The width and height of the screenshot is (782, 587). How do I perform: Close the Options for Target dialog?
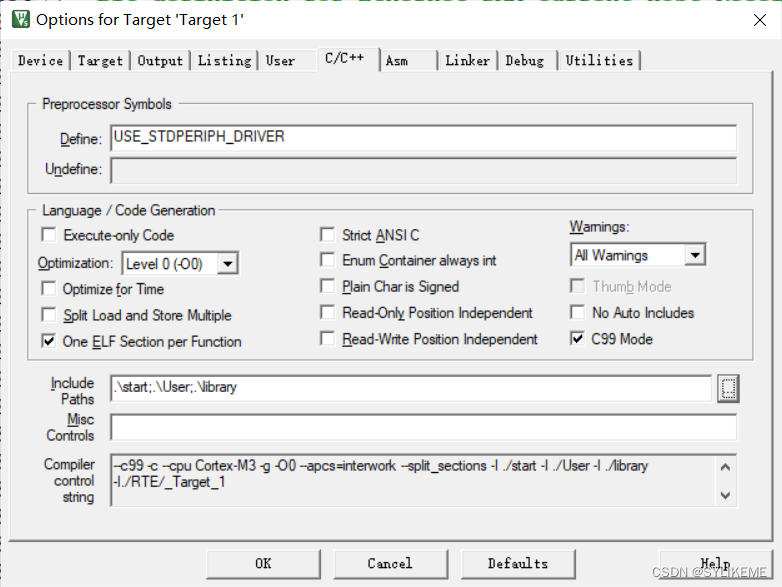(x=760, y=20)
